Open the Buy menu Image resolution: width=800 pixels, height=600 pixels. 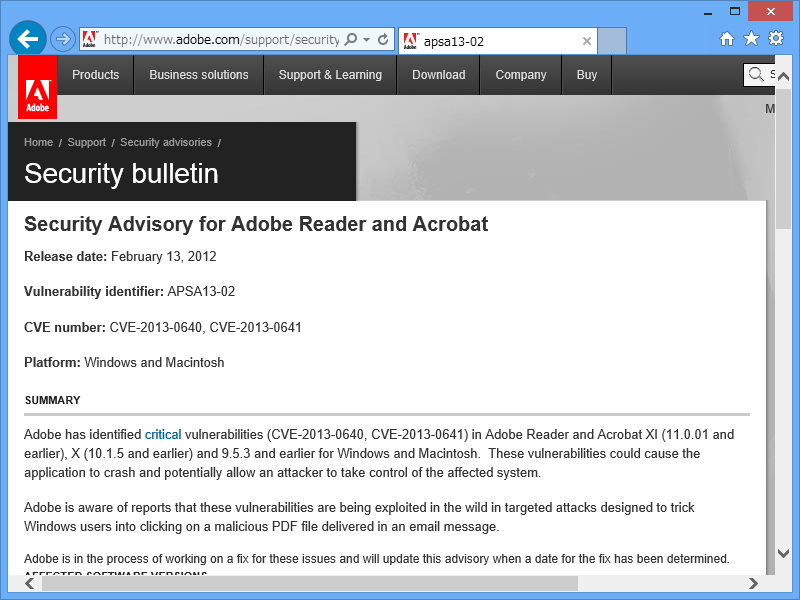pyautogui.click(x=587, y=75)
